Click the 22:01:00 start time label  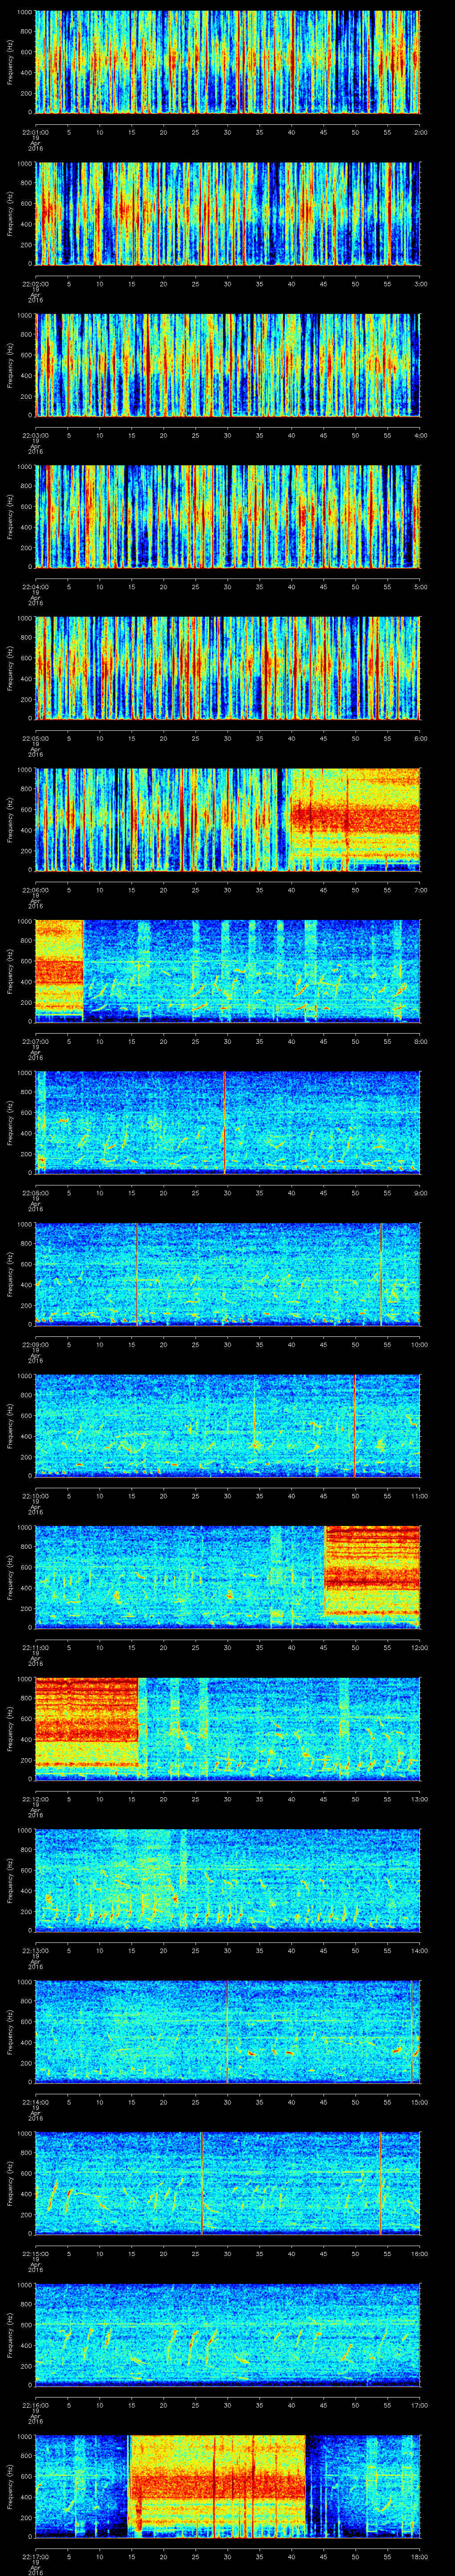tap(35, 132)
